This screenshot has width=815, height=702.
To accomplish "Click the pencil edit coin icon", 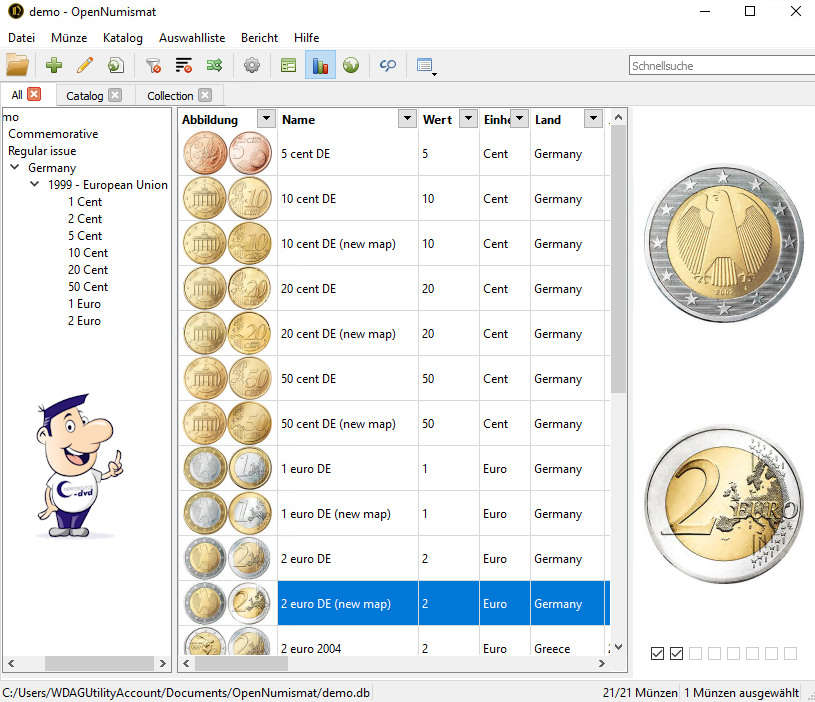I will (85, 66).
